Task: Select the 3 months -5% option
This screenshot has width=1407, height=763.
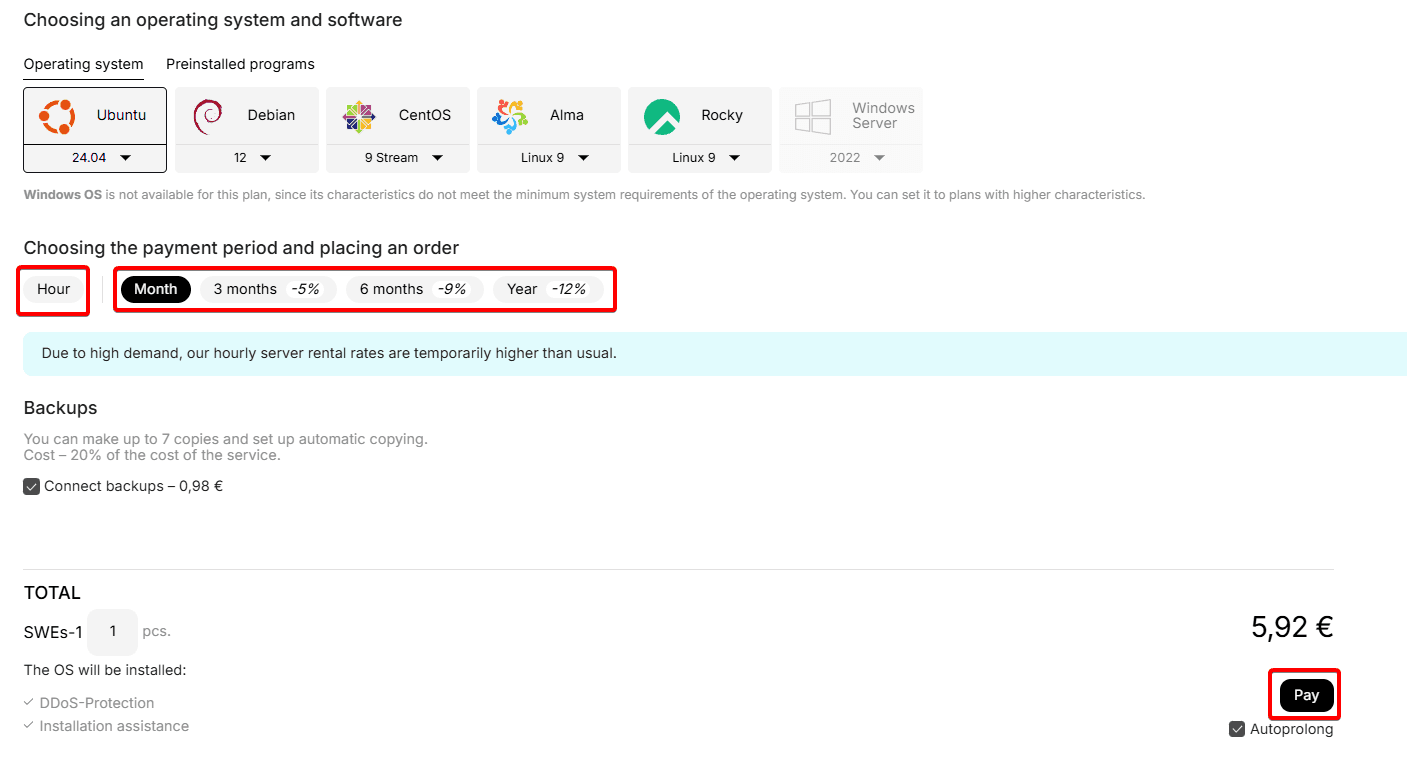Action: tap(267, 289)
